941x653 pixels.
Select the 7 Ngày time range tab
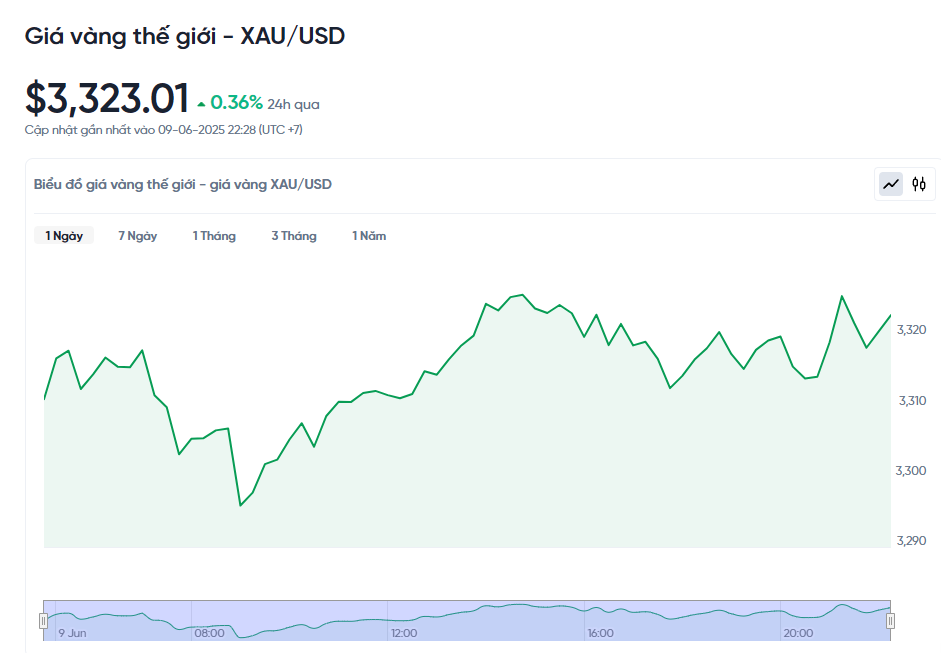click(138, 236)
